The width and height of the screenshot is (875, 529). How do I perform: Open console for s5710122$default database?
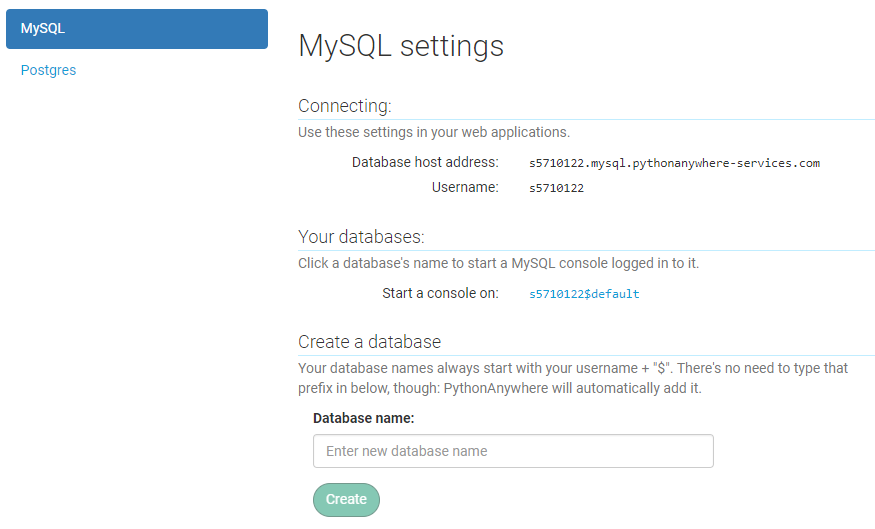pyautogui.click(x=584, y=294)
